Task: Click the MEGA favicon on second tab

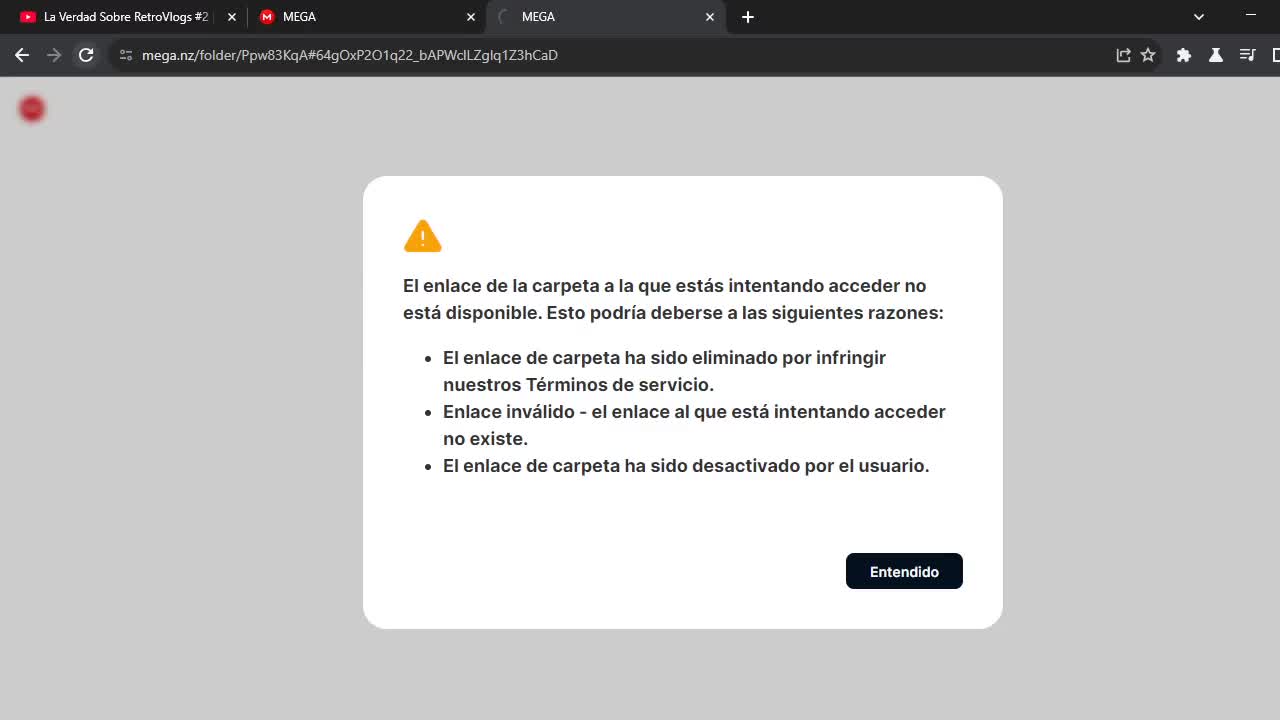Action: [x=266, y=17]
